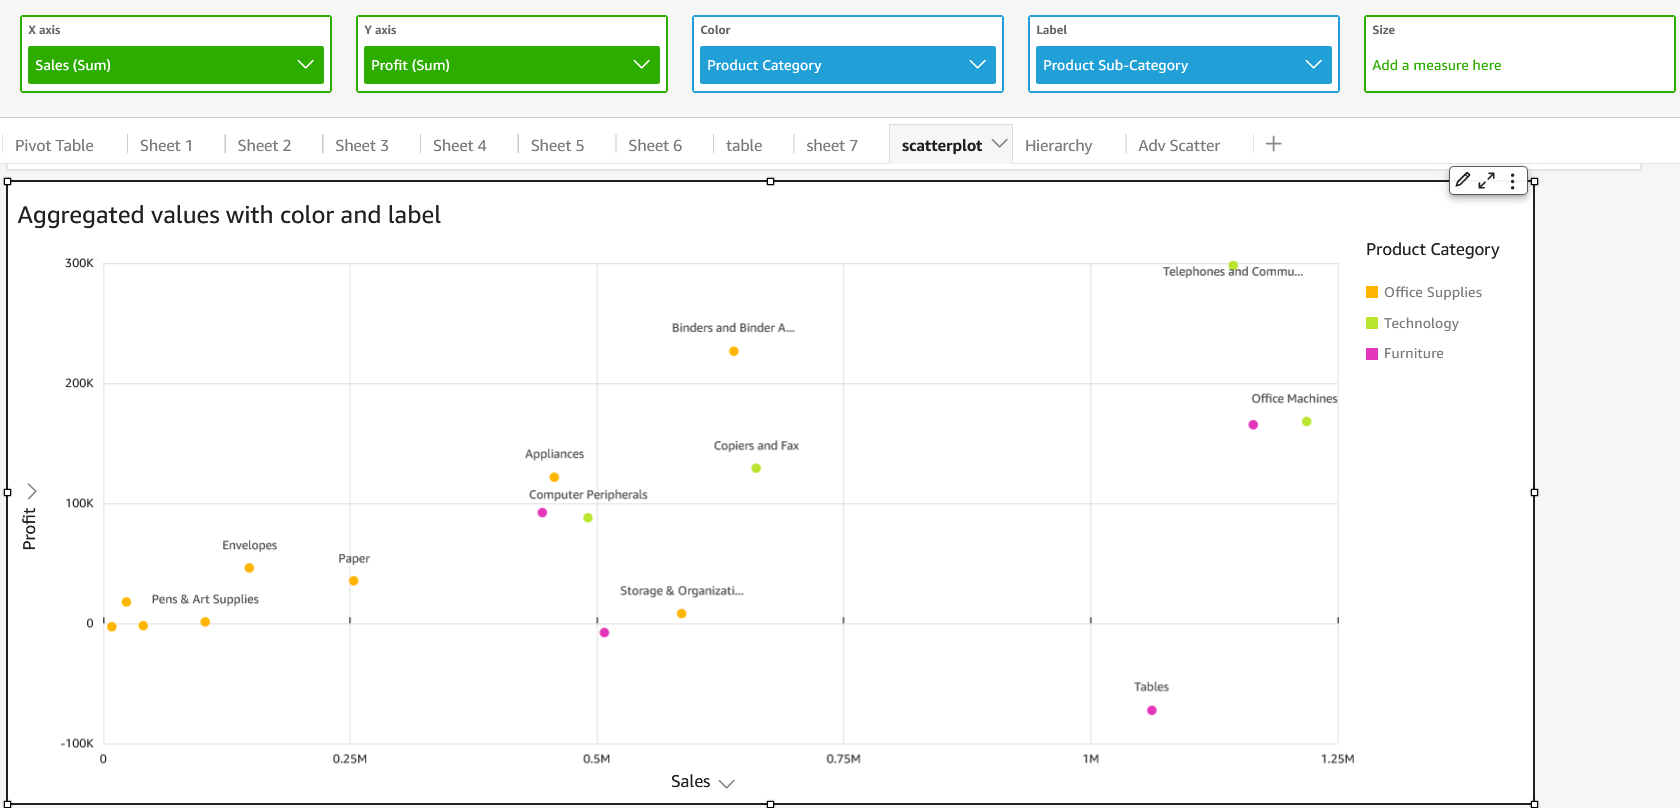The image size is (1680, 808).
Task: Open the Sales (Sum) X axis dropdown
Action: click(x=305, y=65)
